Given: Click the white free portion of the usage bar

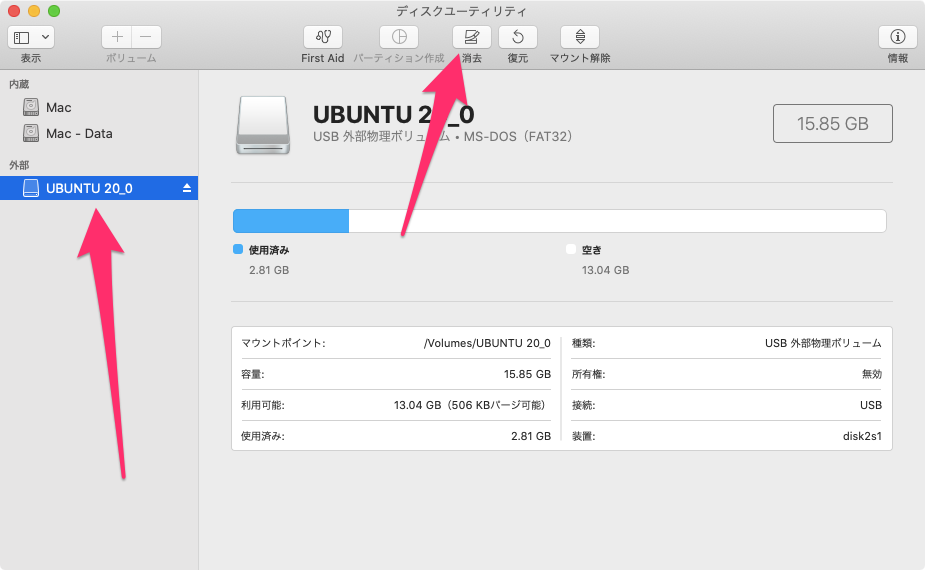Looking at the screenshot, I should [x=617, y=221].
